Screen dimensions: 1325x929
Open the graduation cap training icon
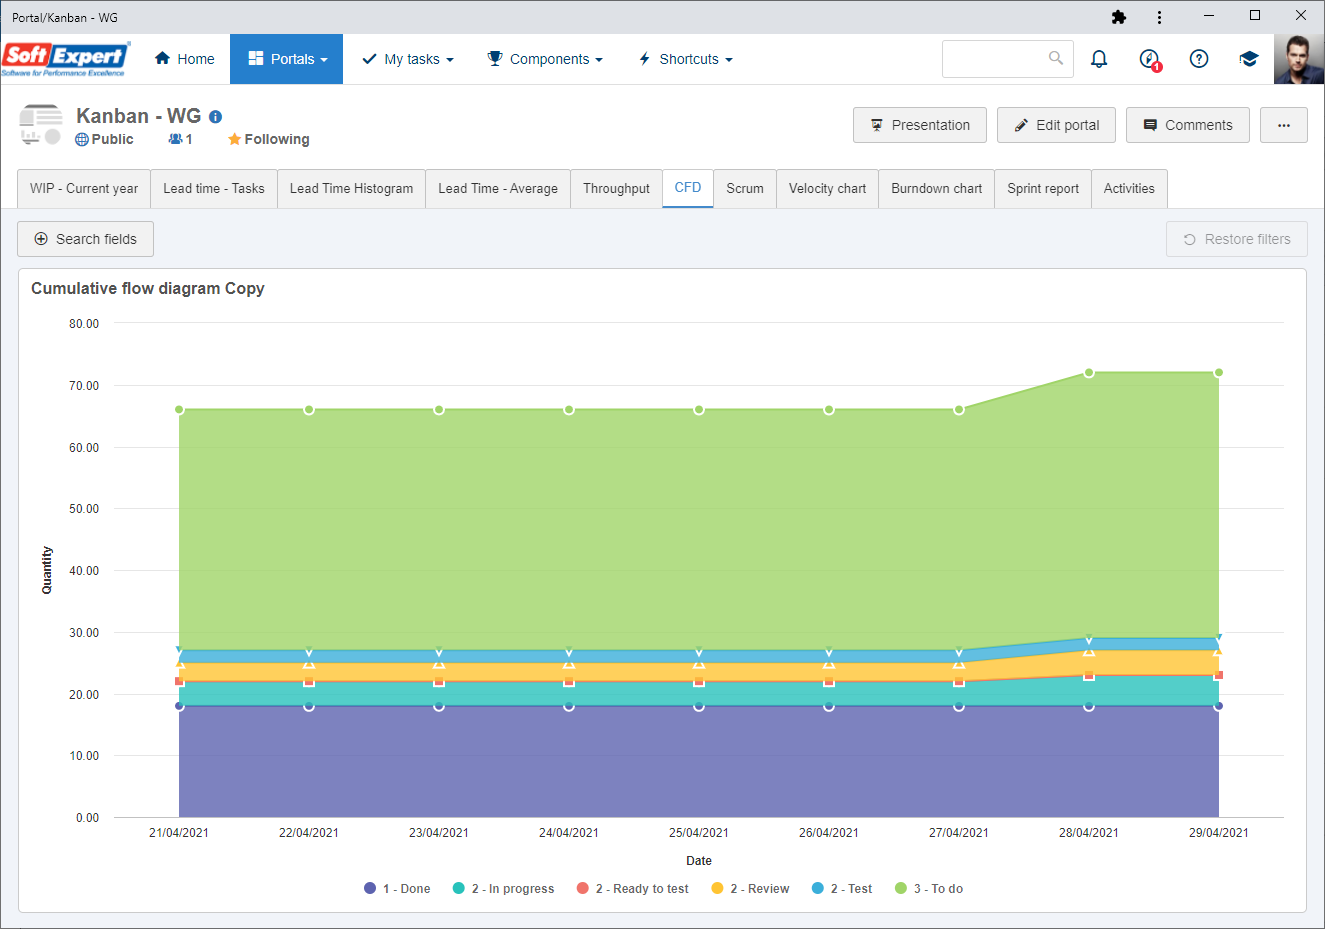(1248, 59)
